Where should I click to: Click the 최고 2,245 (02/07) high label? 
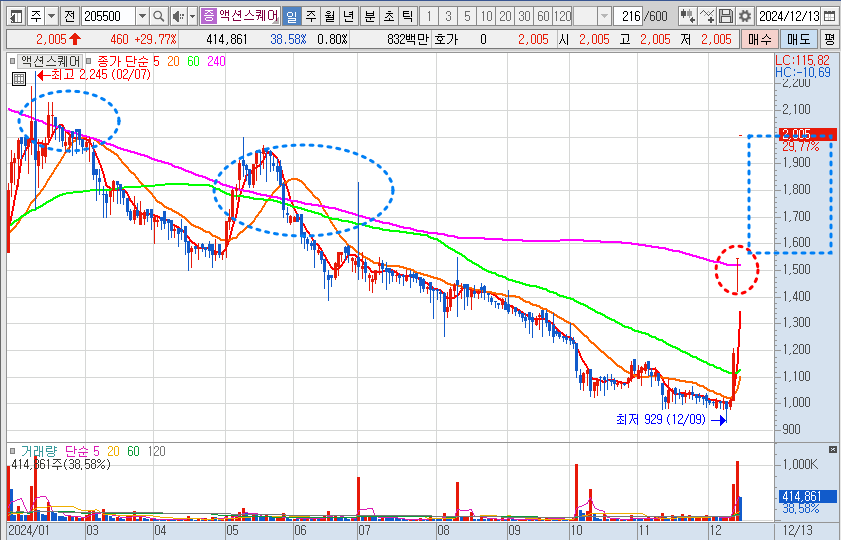tap(101, 75)
